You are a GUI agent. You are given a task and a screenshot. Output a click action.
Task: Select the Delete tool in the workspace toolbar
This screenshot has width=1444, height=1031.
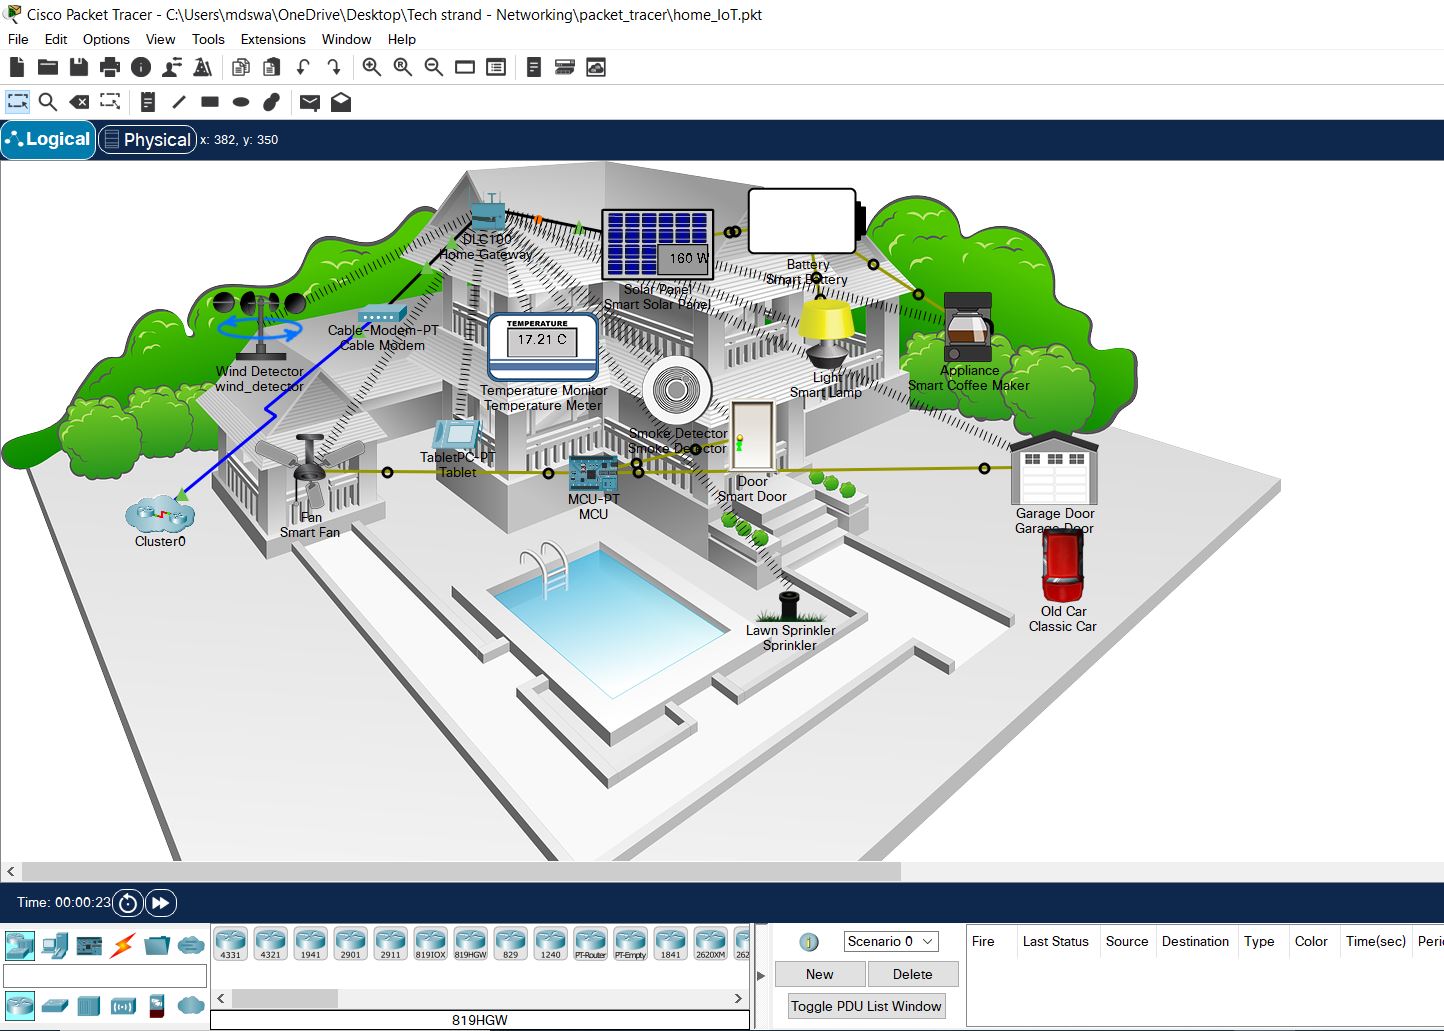click(80, 101)
